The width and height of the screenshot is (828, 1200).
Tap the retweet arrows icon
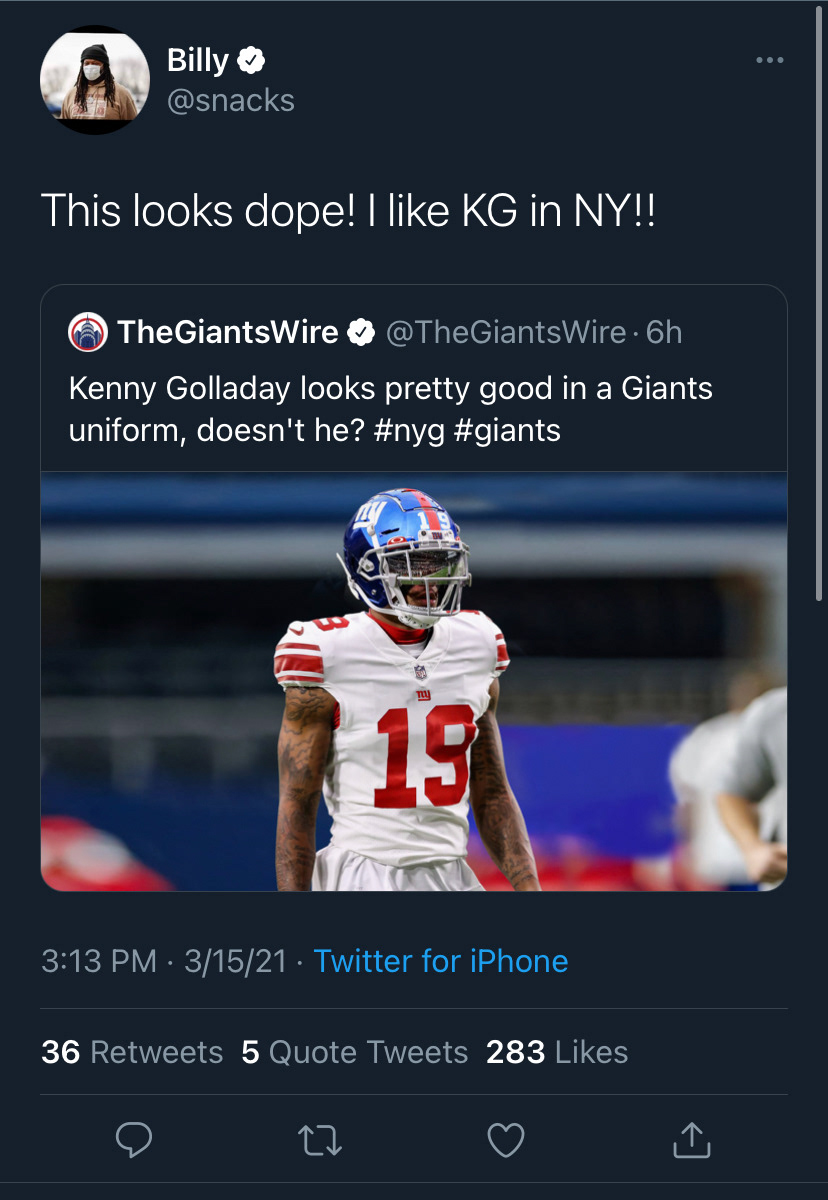tap(321, 1140)
